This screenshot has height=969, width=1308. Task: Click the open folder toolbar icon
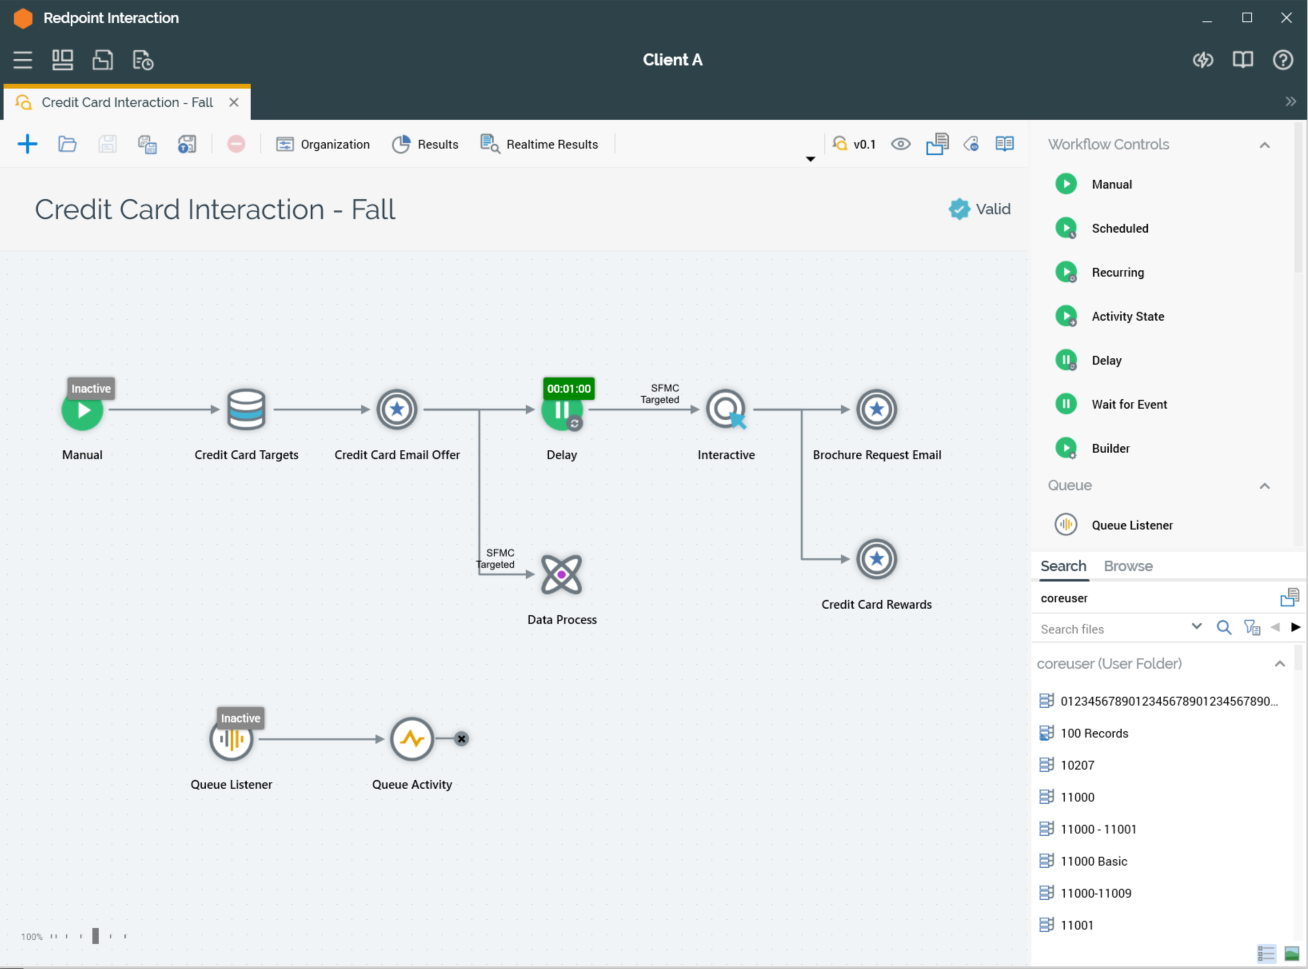click(x=67, y=144)
